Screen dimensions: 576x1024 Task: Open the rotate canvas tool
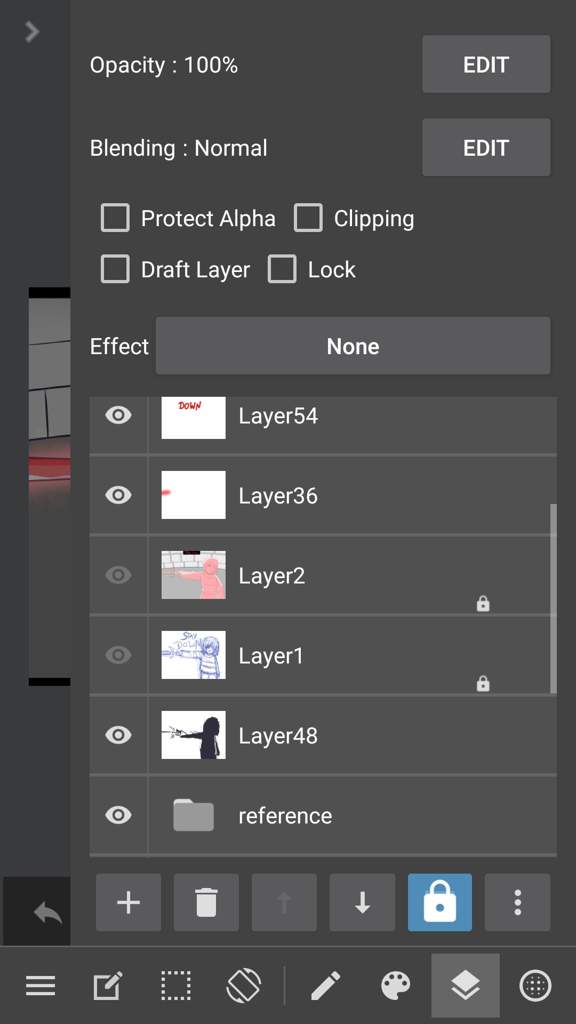pos(244,985)
